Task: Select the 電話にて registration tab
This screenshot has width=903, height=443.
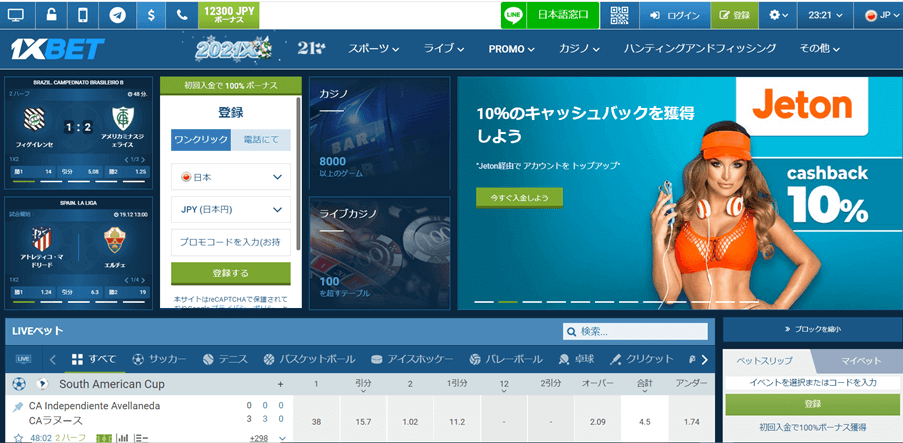Action: click(x=261, y=140)
